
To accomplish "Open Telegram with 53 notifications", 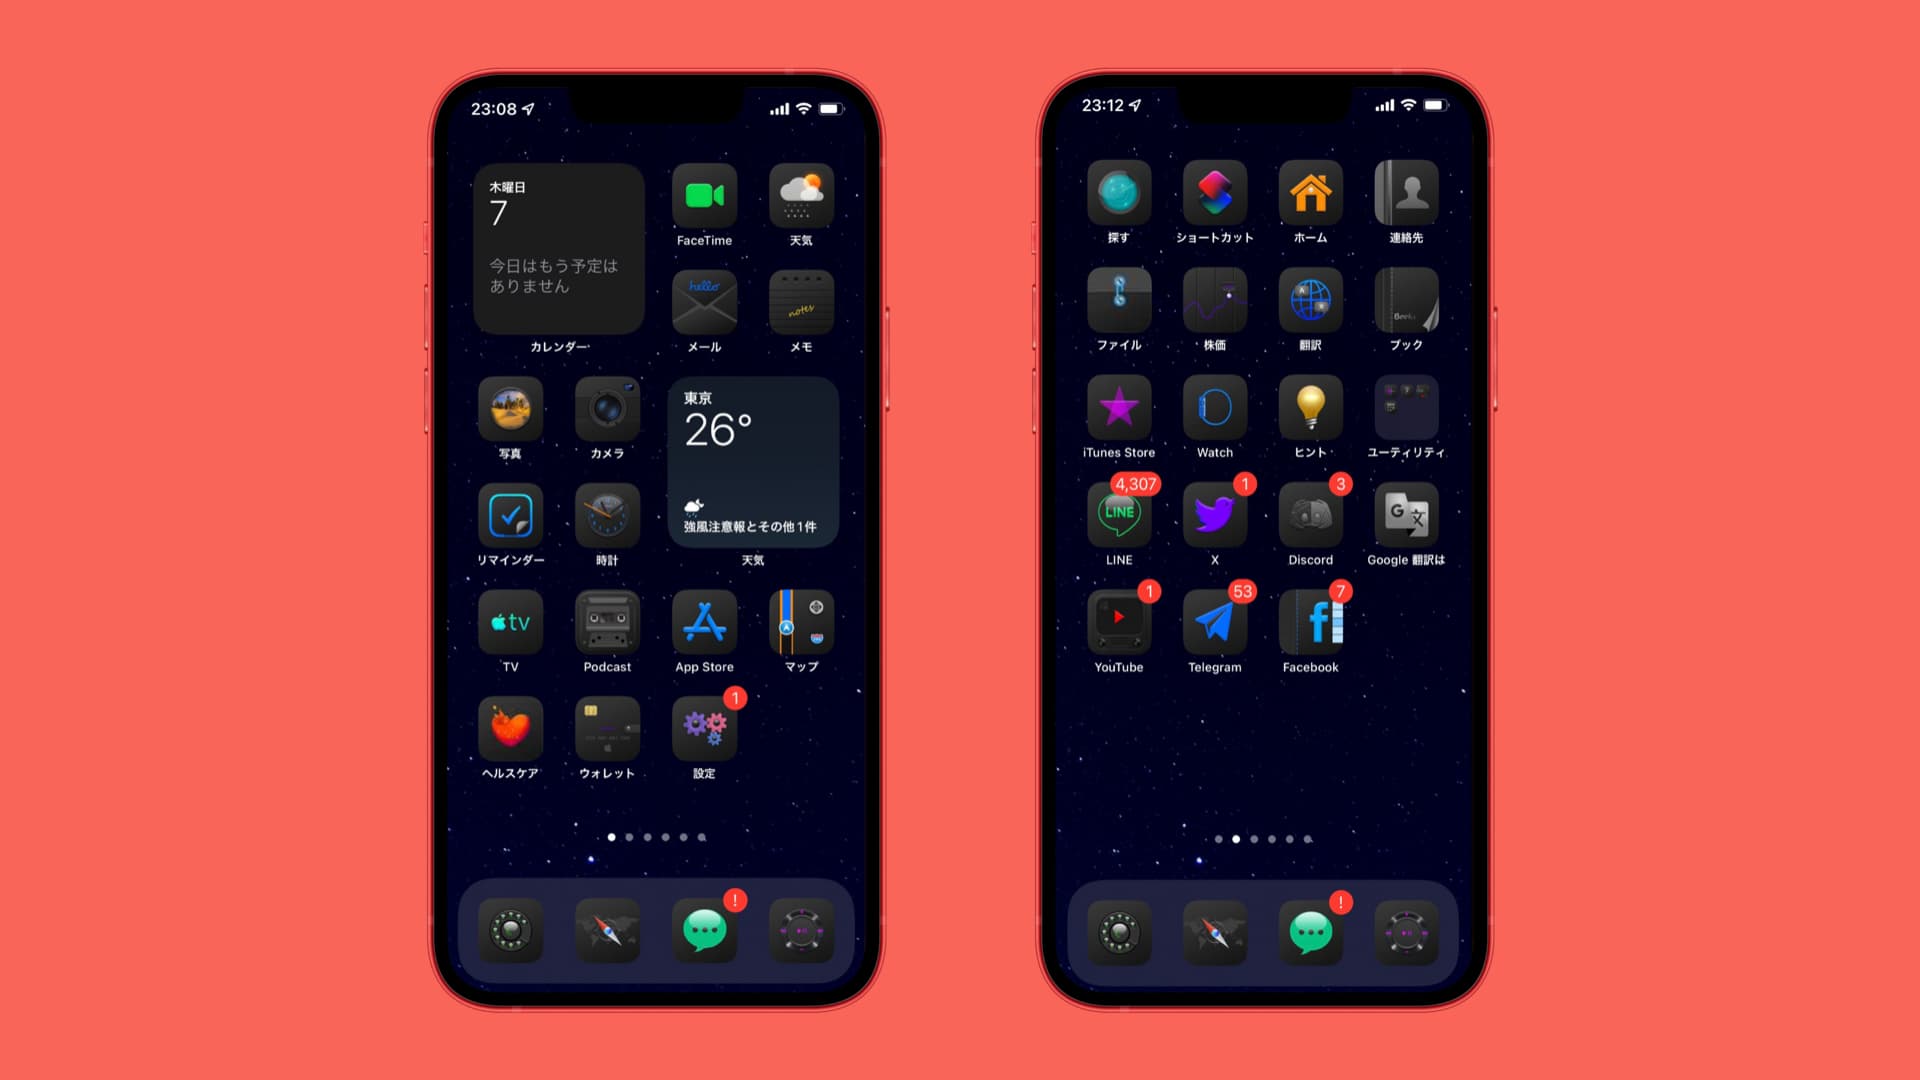I will tap(1213, 625).
